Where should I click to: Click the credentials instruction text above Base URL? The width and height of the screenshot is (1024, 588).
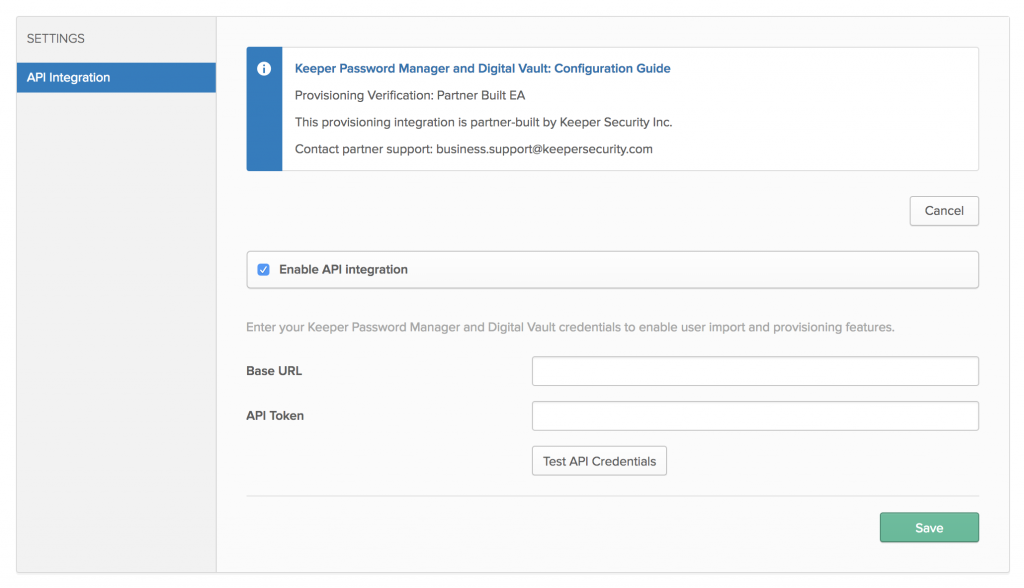click(570, 327)
